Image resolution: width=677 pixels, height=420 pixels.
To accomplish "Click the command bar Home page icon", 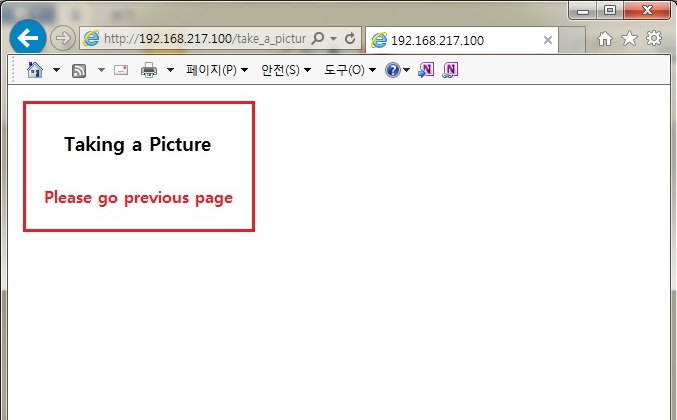I will pos(35,69).
